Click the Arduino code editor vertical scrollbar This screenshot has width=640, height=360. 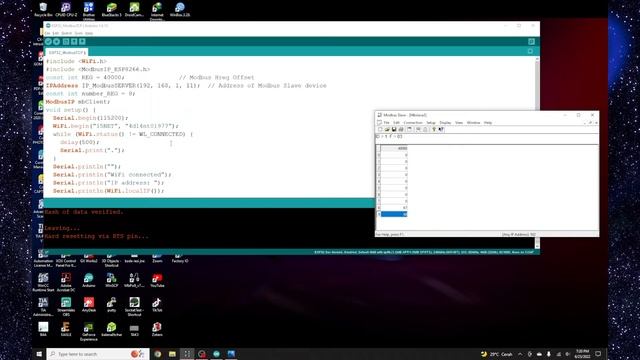click(x=537, y=127)
